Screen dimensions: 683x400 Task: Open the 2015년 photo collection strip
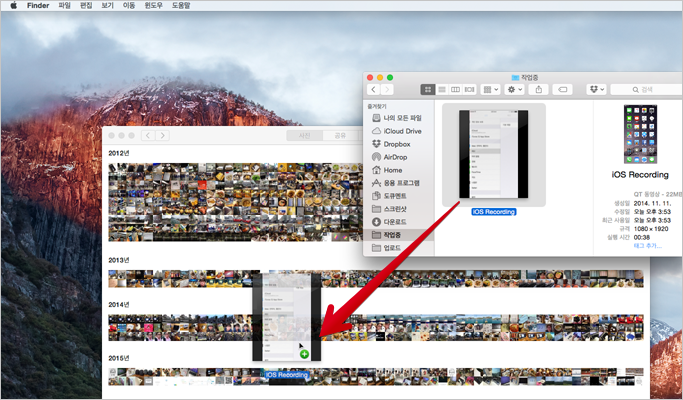[376, 376]
